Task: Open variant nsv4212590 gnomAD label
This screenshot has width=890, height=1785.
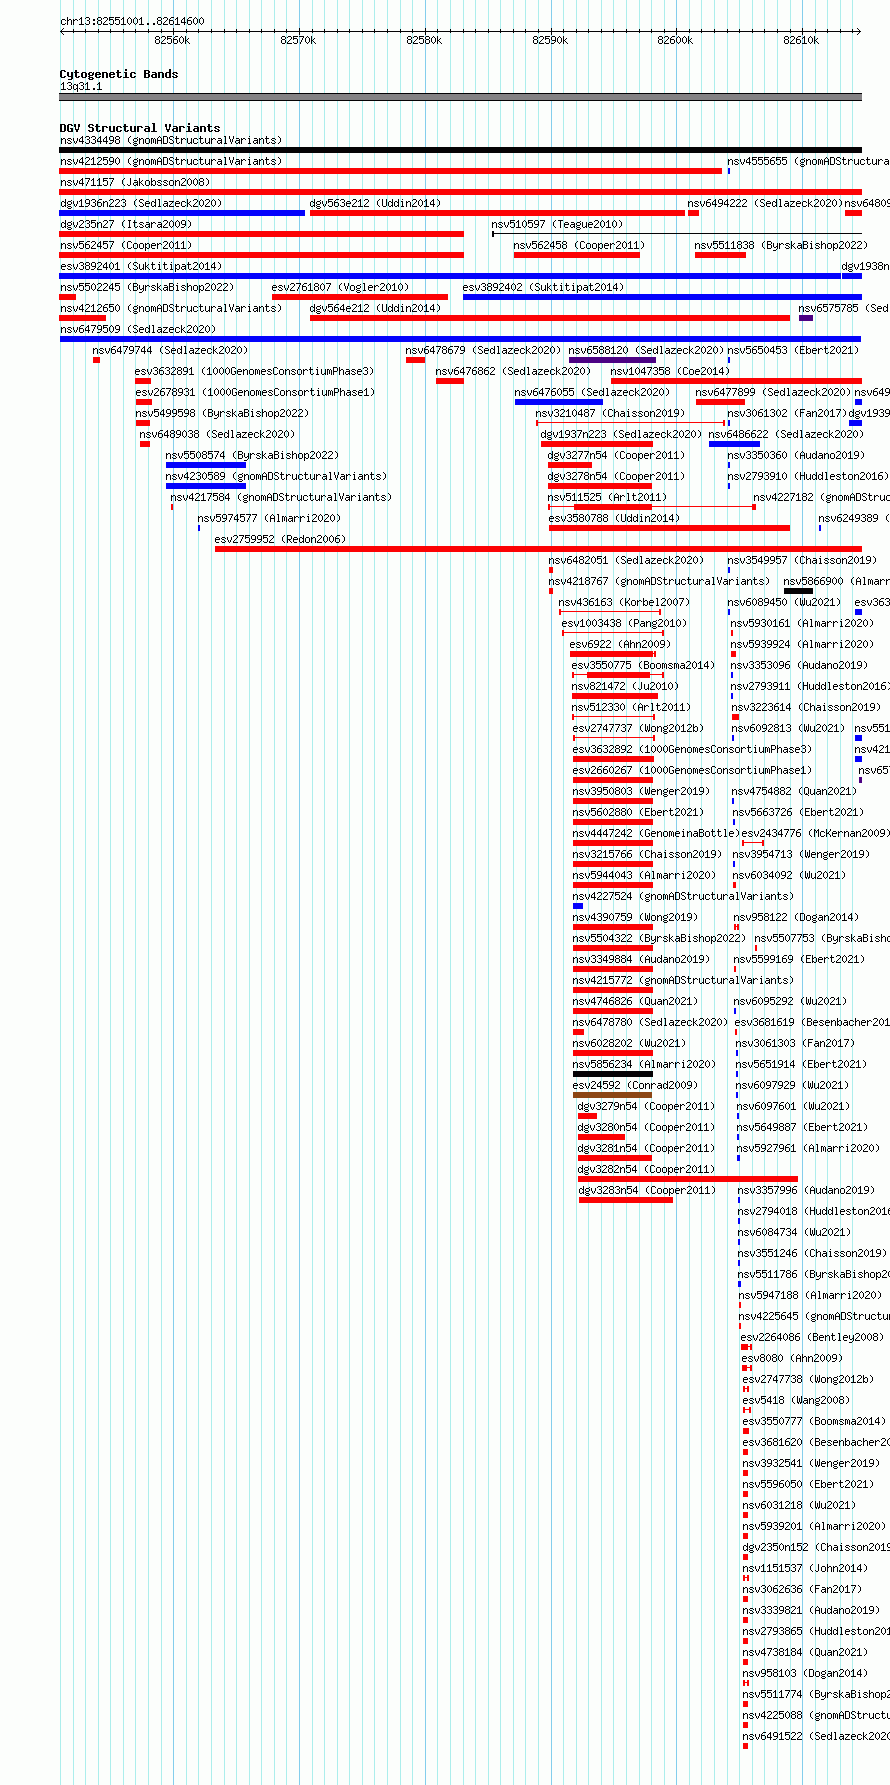Action: tap(171, 161)
